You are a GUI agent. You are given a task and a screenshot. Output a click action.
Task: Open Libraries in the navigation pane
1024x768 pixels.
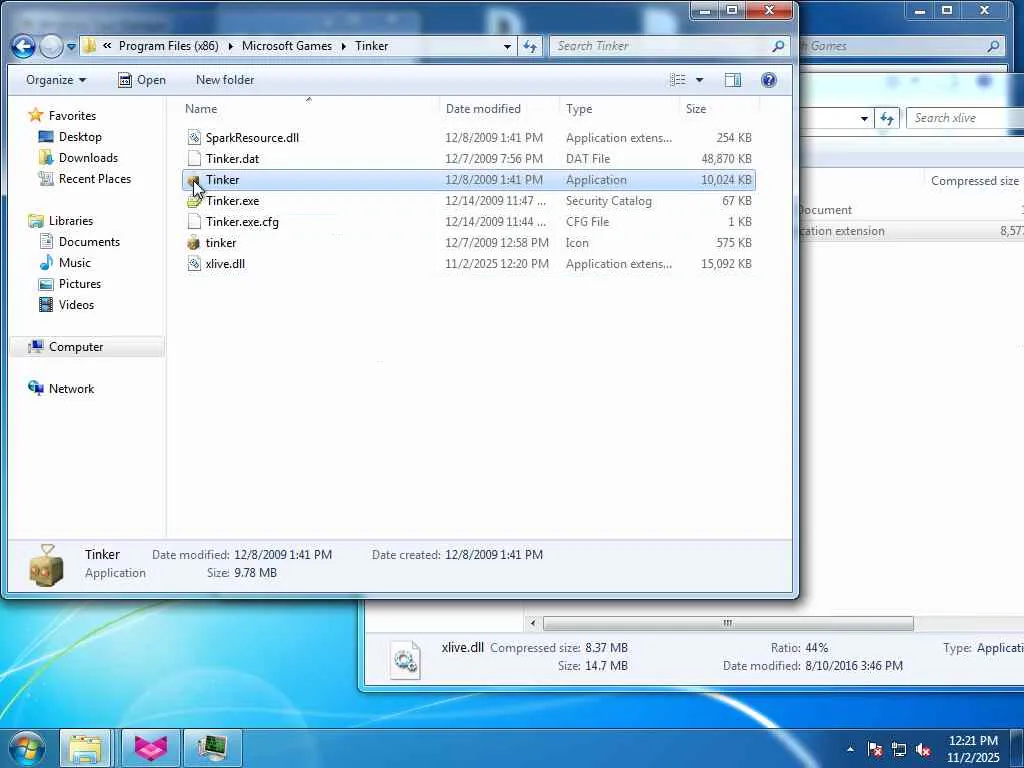point(71,221)
